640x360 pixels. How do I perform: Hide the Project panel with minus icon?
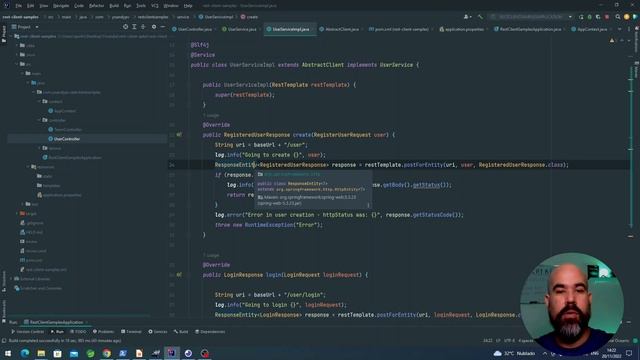click(x=162, y=27)
